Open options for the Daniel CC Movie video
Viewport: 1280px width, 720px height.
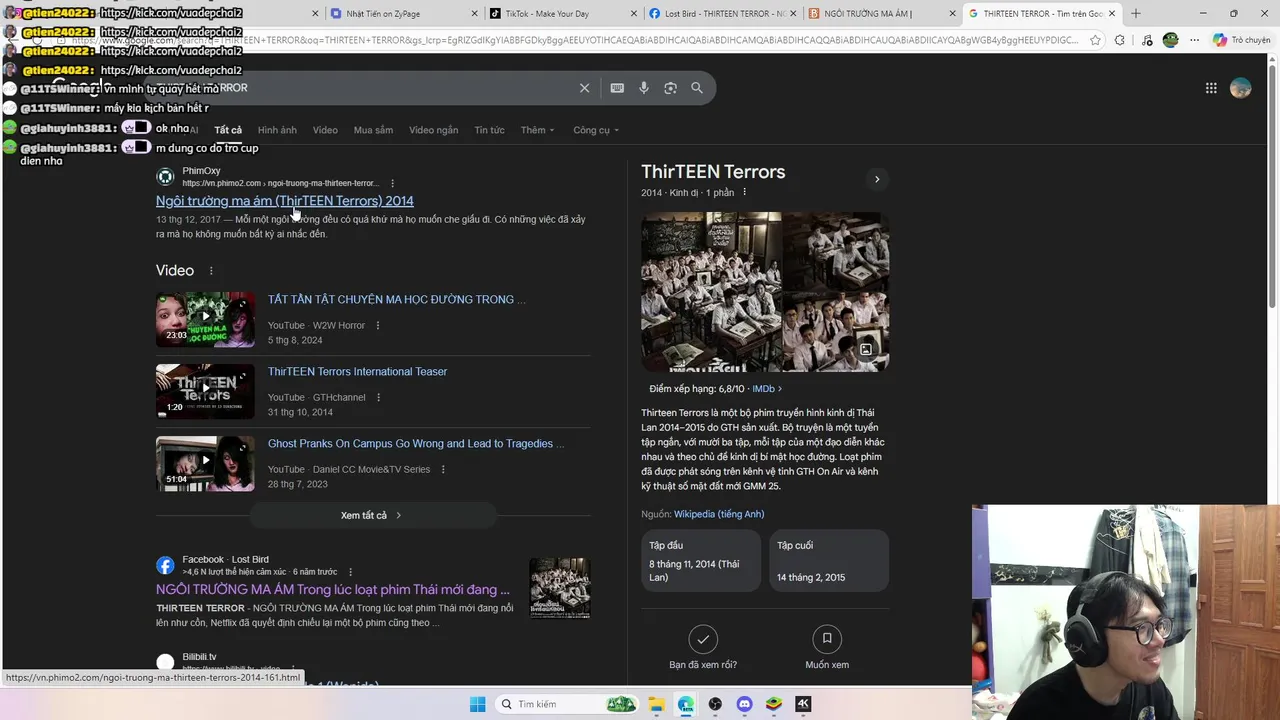(443, 469)
